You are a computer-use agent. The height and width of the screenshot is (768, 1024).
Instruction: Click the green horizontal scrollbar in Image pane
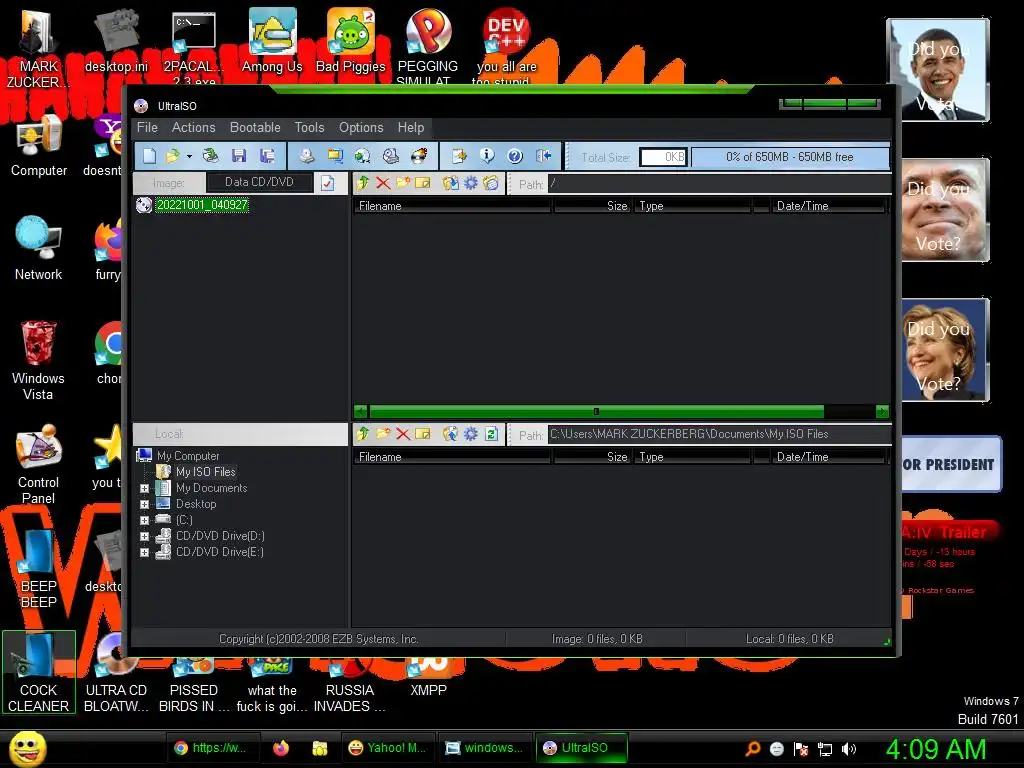click(596, 411)
